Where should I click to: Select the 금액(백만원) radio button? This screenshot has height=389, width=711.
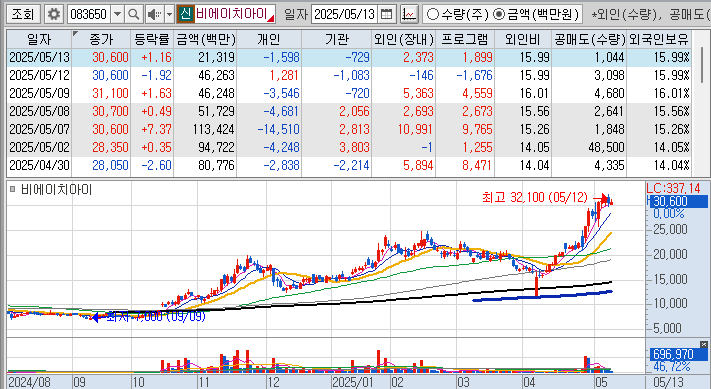(498, 15)
